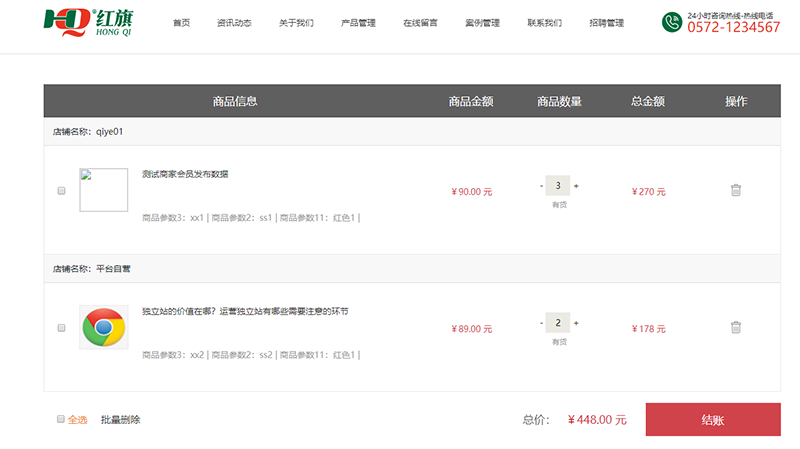
Task: Decrease quantity of the ¥90.00 item
Action: [x=542, y=186]
